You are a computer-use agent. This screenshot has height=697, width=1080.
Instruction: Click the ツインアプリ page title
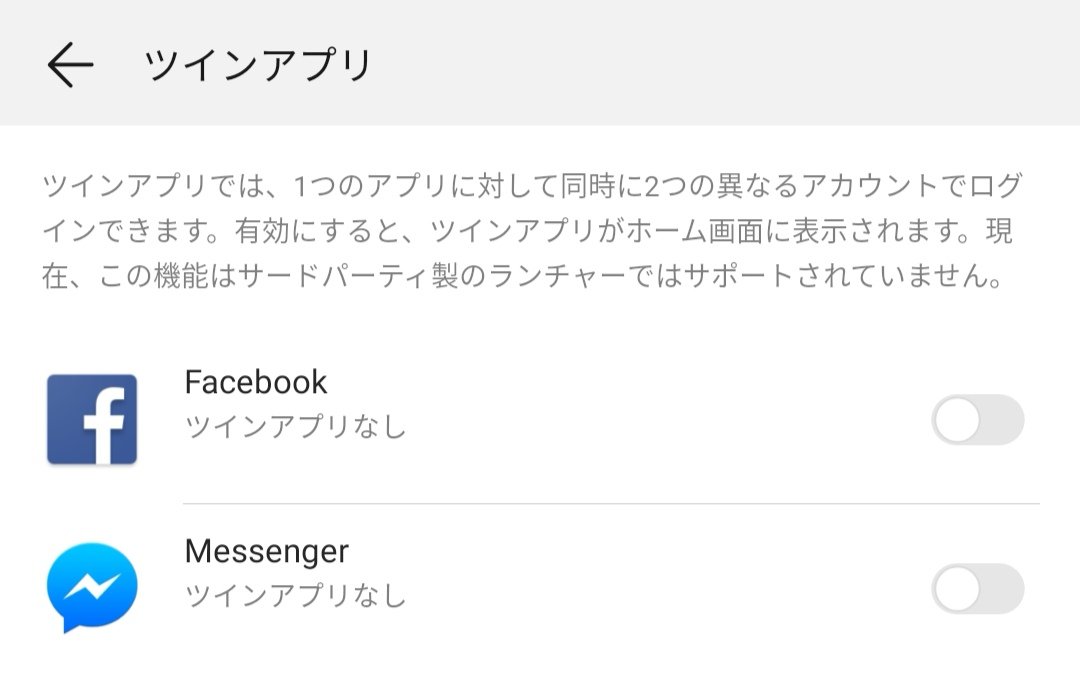click(258, 65)
